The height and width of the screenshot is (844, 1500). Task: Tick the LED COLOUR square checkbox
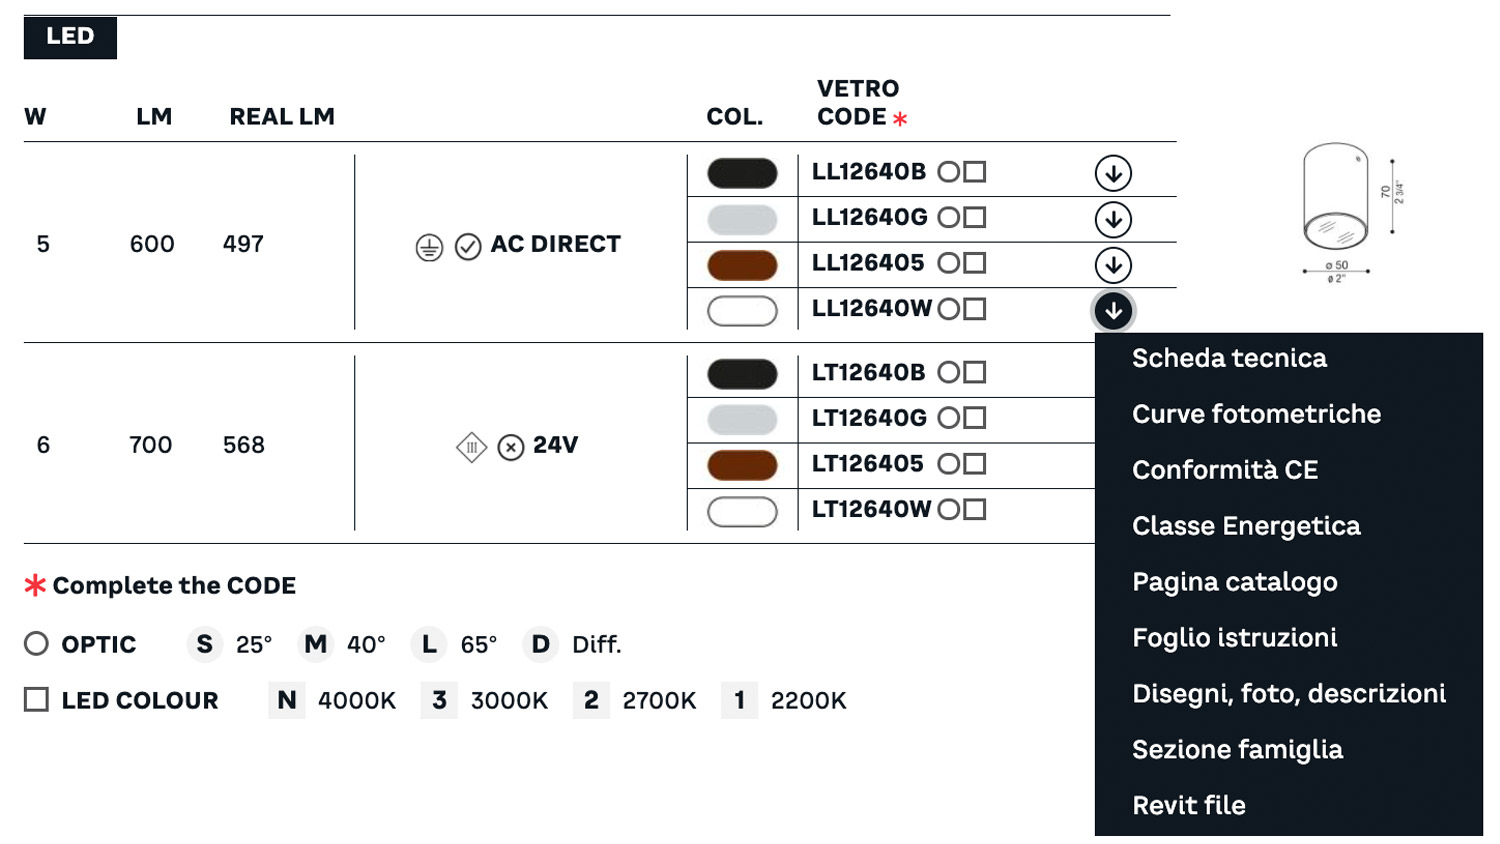(x=37, y=700)
